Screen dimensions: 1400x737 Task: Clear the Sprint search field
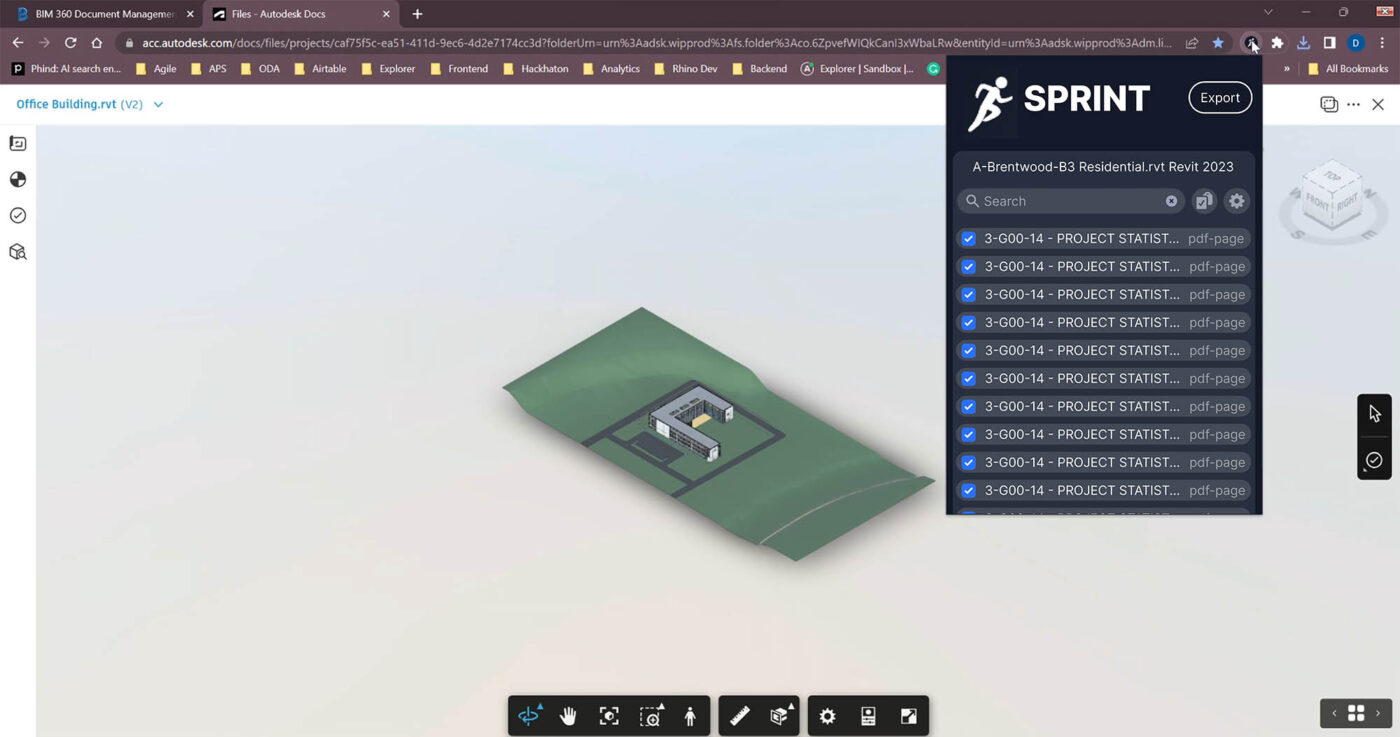point(1171,201)
